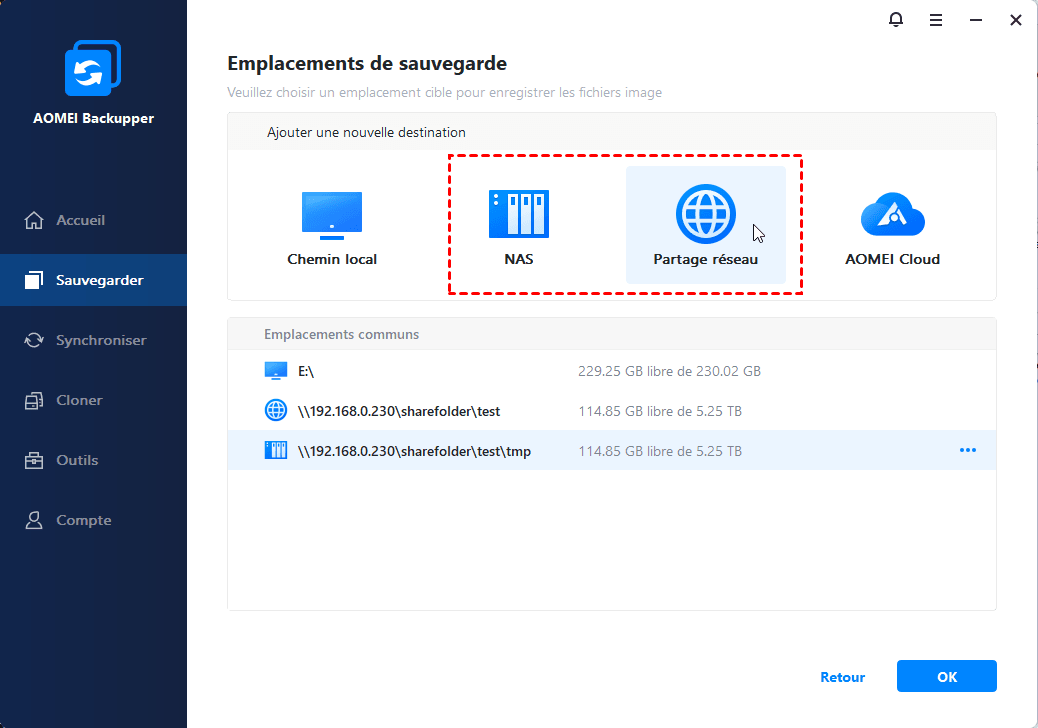Open the hamburger menu in title bar
The width and height of the screenshot is (1038, 728).
click(x=935, y=21)
